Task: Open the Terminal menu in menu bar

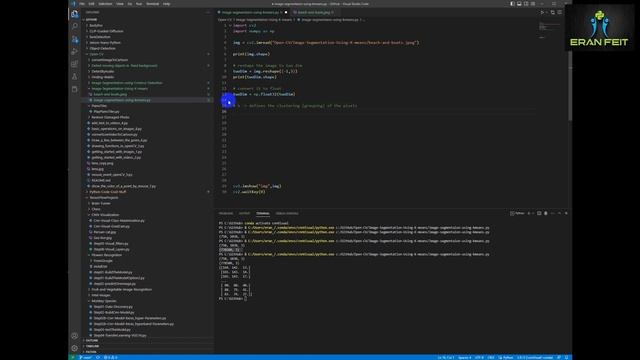Action: point(153,4)
